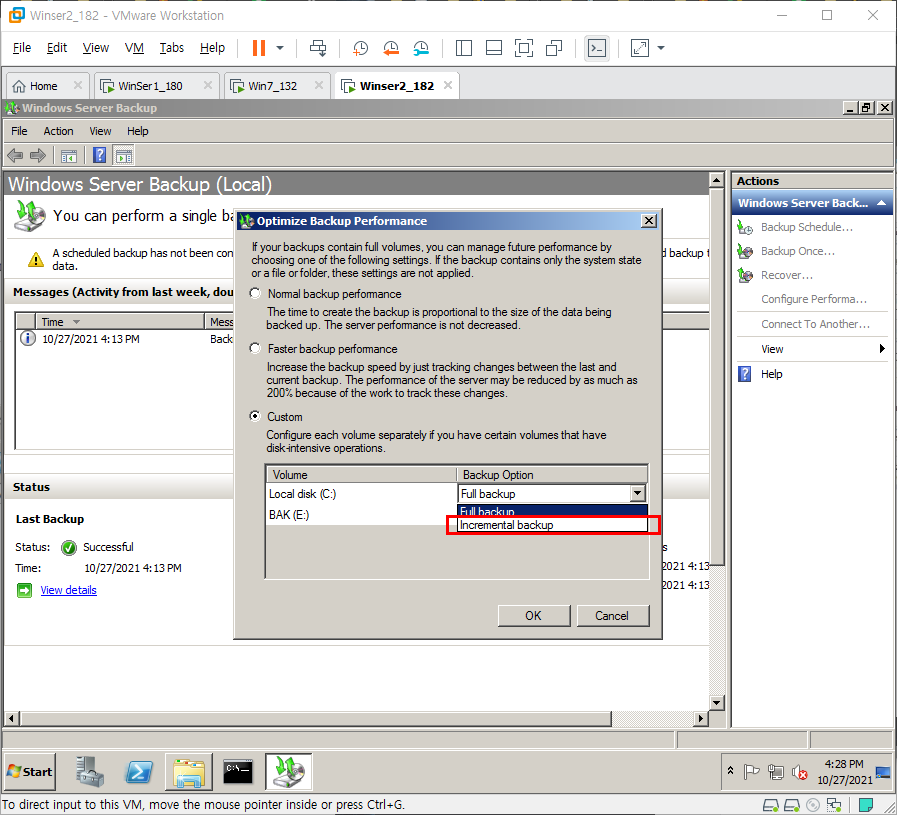Send Ctrl+Alt+Del to the VM
897x815 pixels.
317,48
